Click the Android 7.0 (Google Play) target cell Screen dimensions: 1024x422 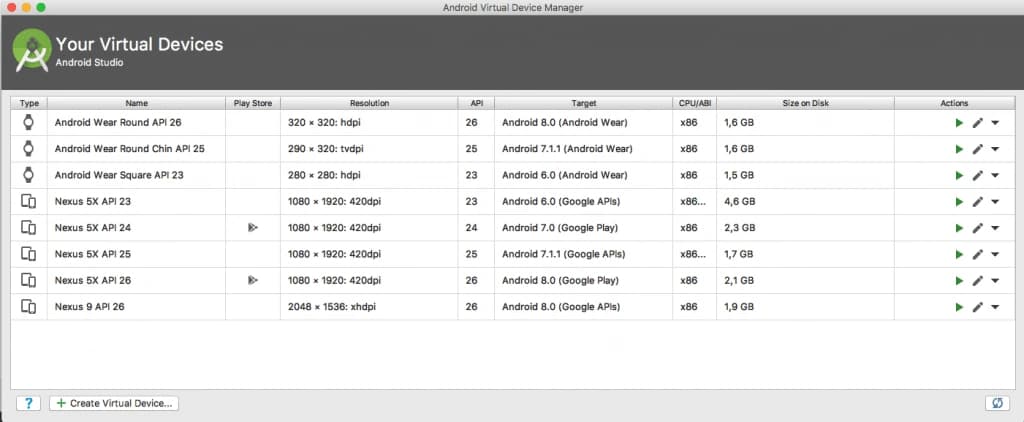(x=584, y=228)
